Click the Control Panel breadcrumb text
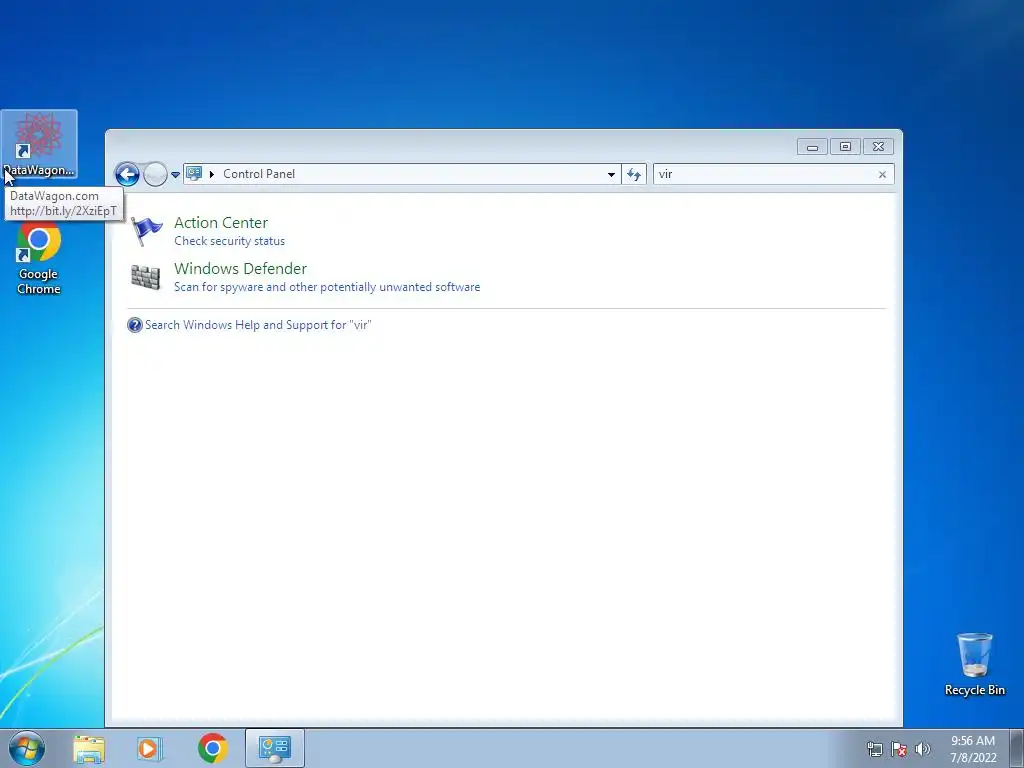1024x768 pixels. 259,174
